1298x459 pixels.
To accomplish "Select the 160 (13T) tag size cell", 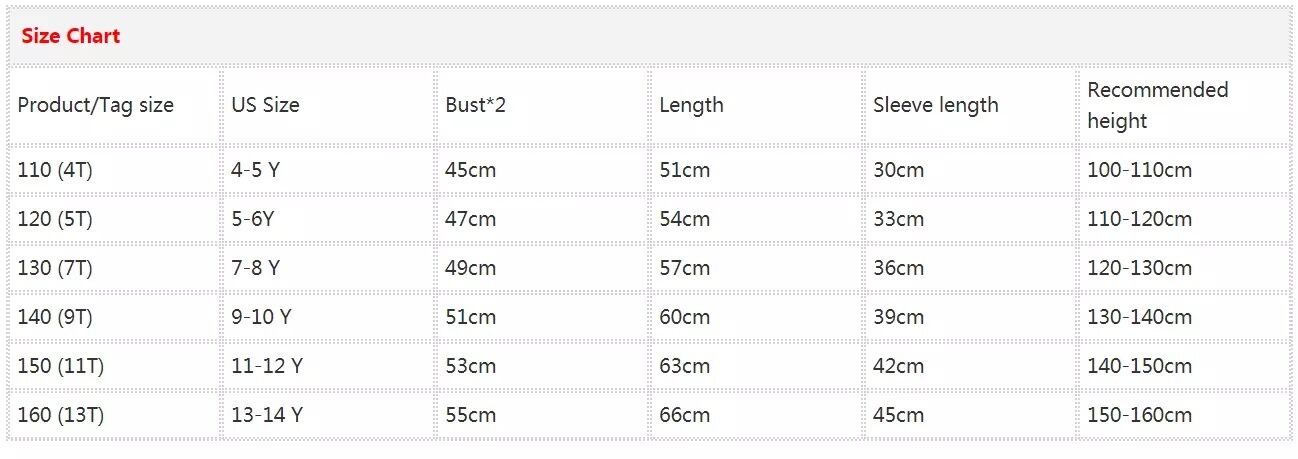I will pos(61,415).
